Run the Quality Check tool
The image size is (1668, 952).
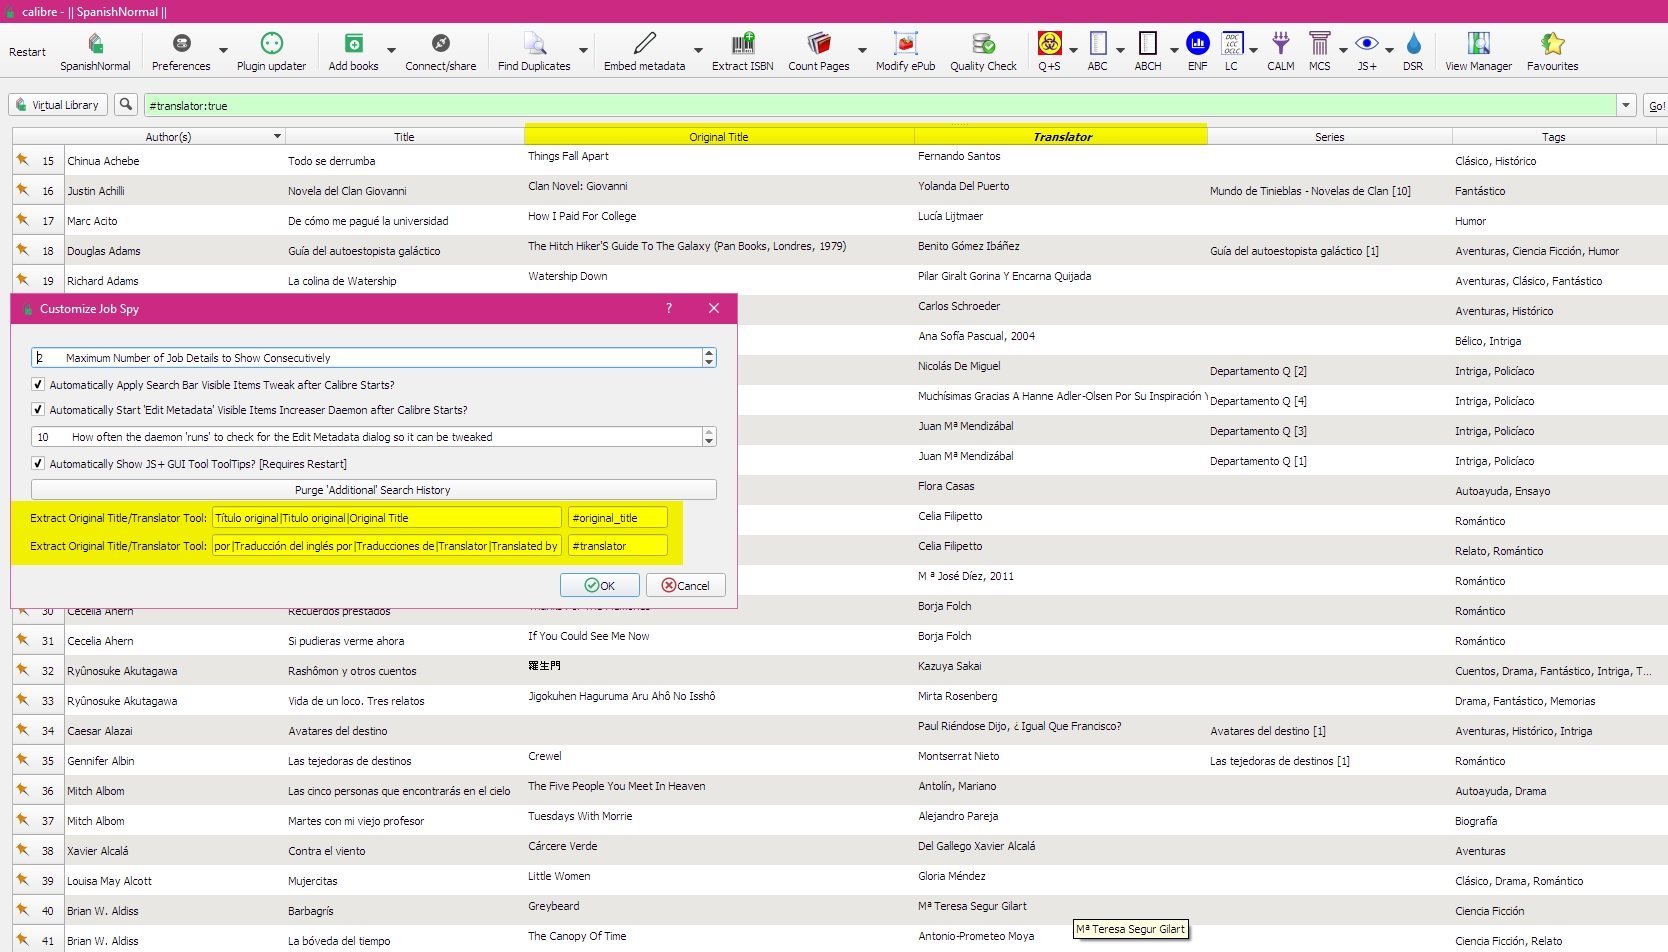pyautogui.click(x=982, y=44)
